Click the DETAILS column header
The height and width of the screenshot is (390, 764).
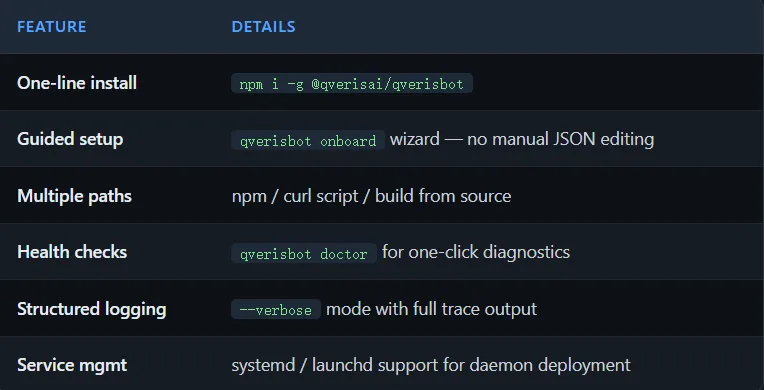click(263, 26)
